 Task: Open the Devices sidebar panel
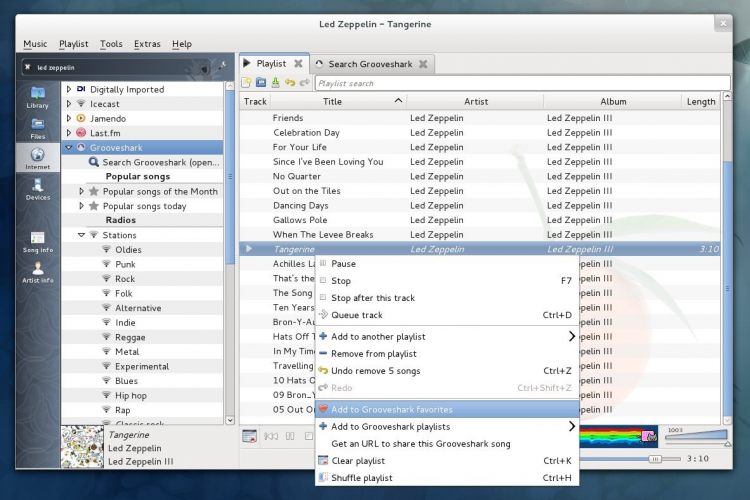tap(37, 190)
